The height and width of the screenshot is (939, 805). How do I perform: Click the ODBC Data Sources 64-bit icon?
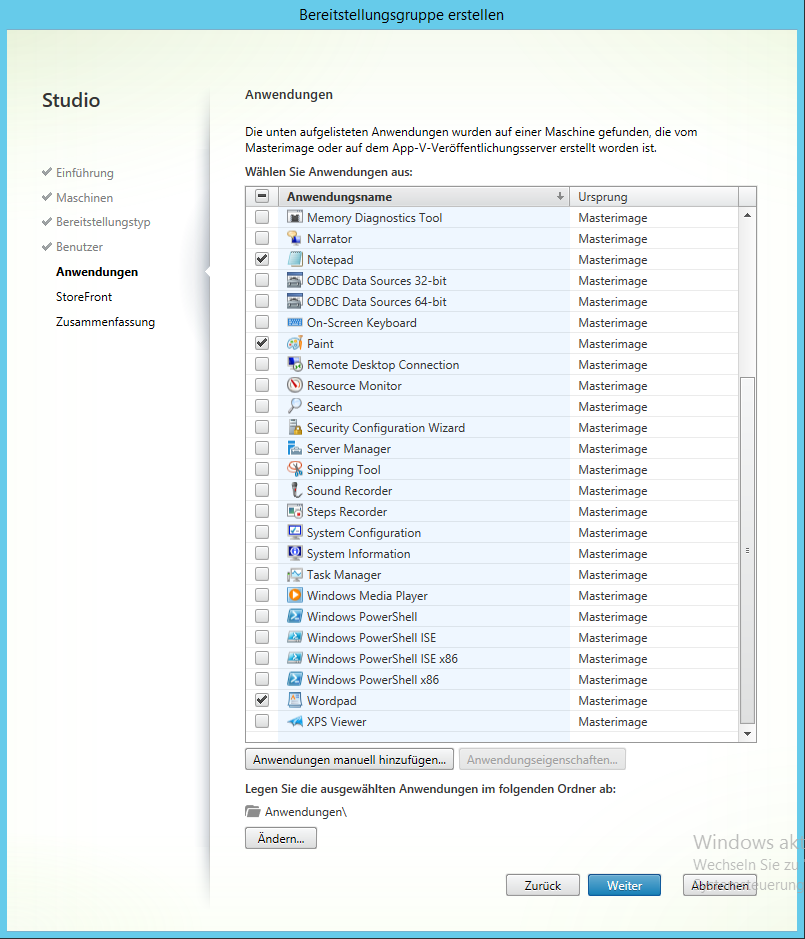[294, 301]
